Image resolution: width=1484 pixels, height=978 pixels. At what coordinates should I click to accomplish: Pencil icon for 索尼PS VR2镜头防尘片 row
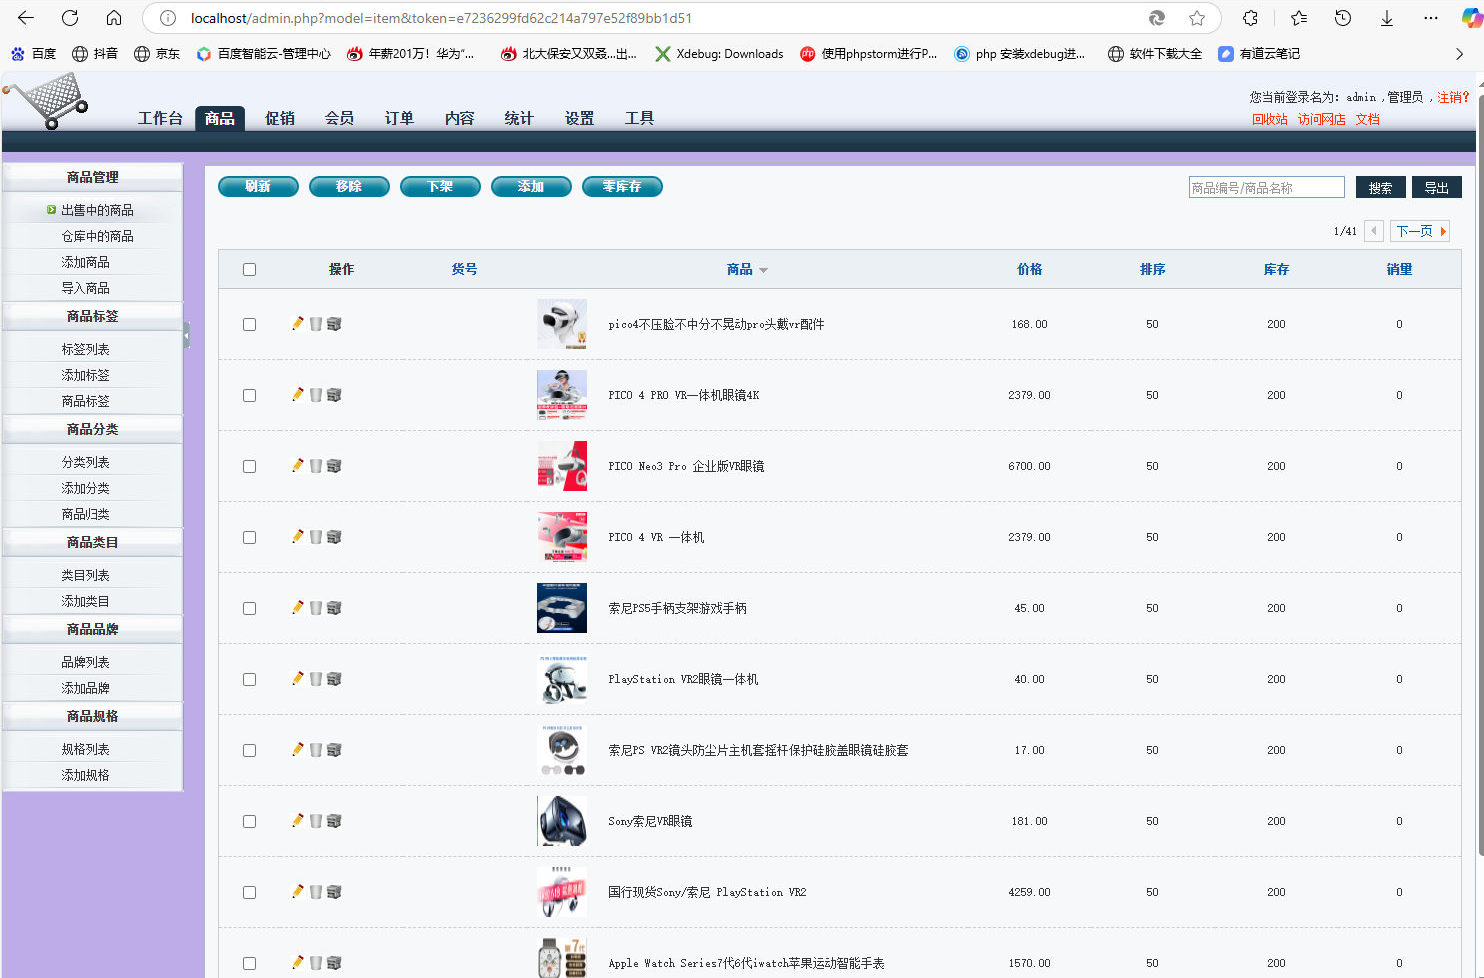coord(298,750)
